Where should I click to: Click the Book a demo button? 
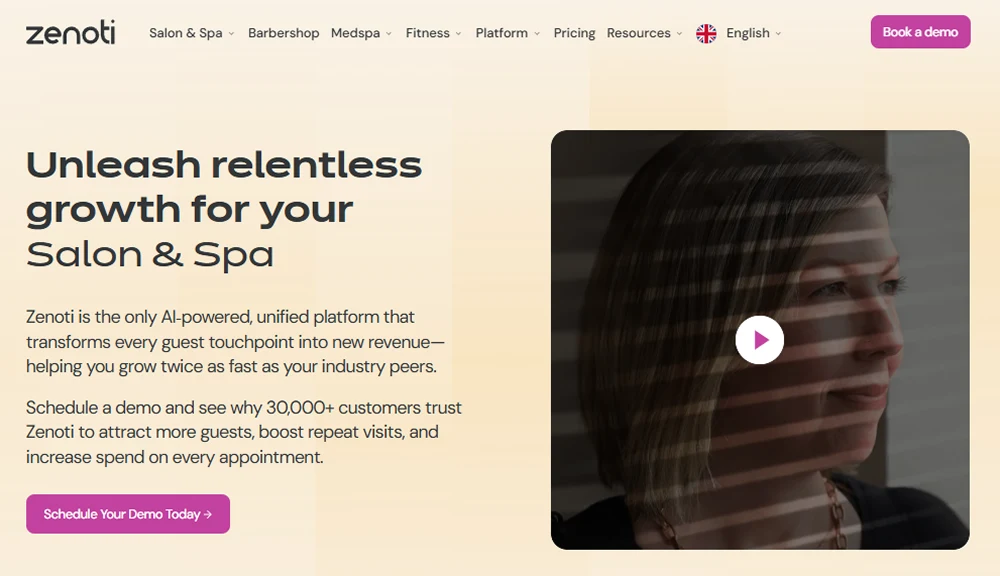(920, 32)
